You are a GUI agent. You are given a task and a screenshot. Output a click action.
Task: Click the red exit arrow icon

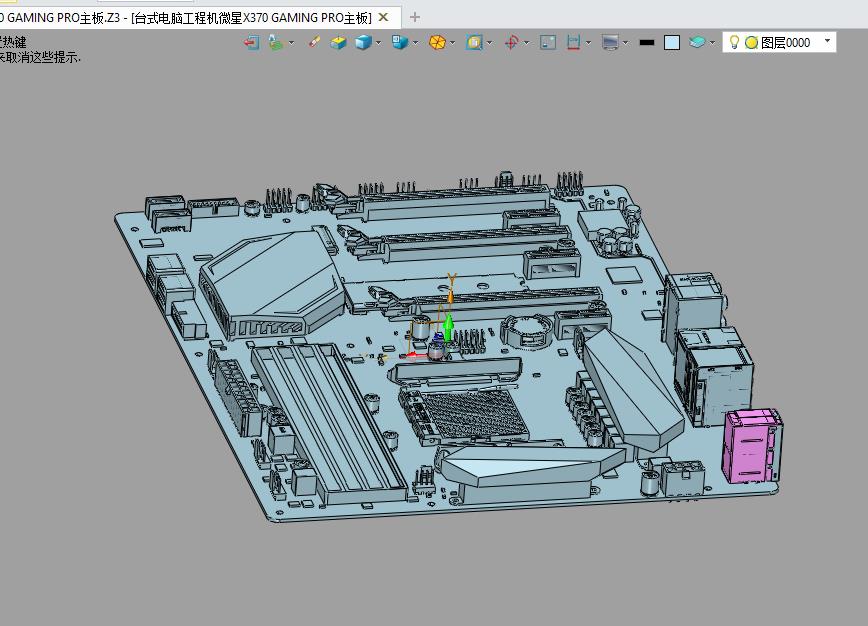tap(252, 43)
